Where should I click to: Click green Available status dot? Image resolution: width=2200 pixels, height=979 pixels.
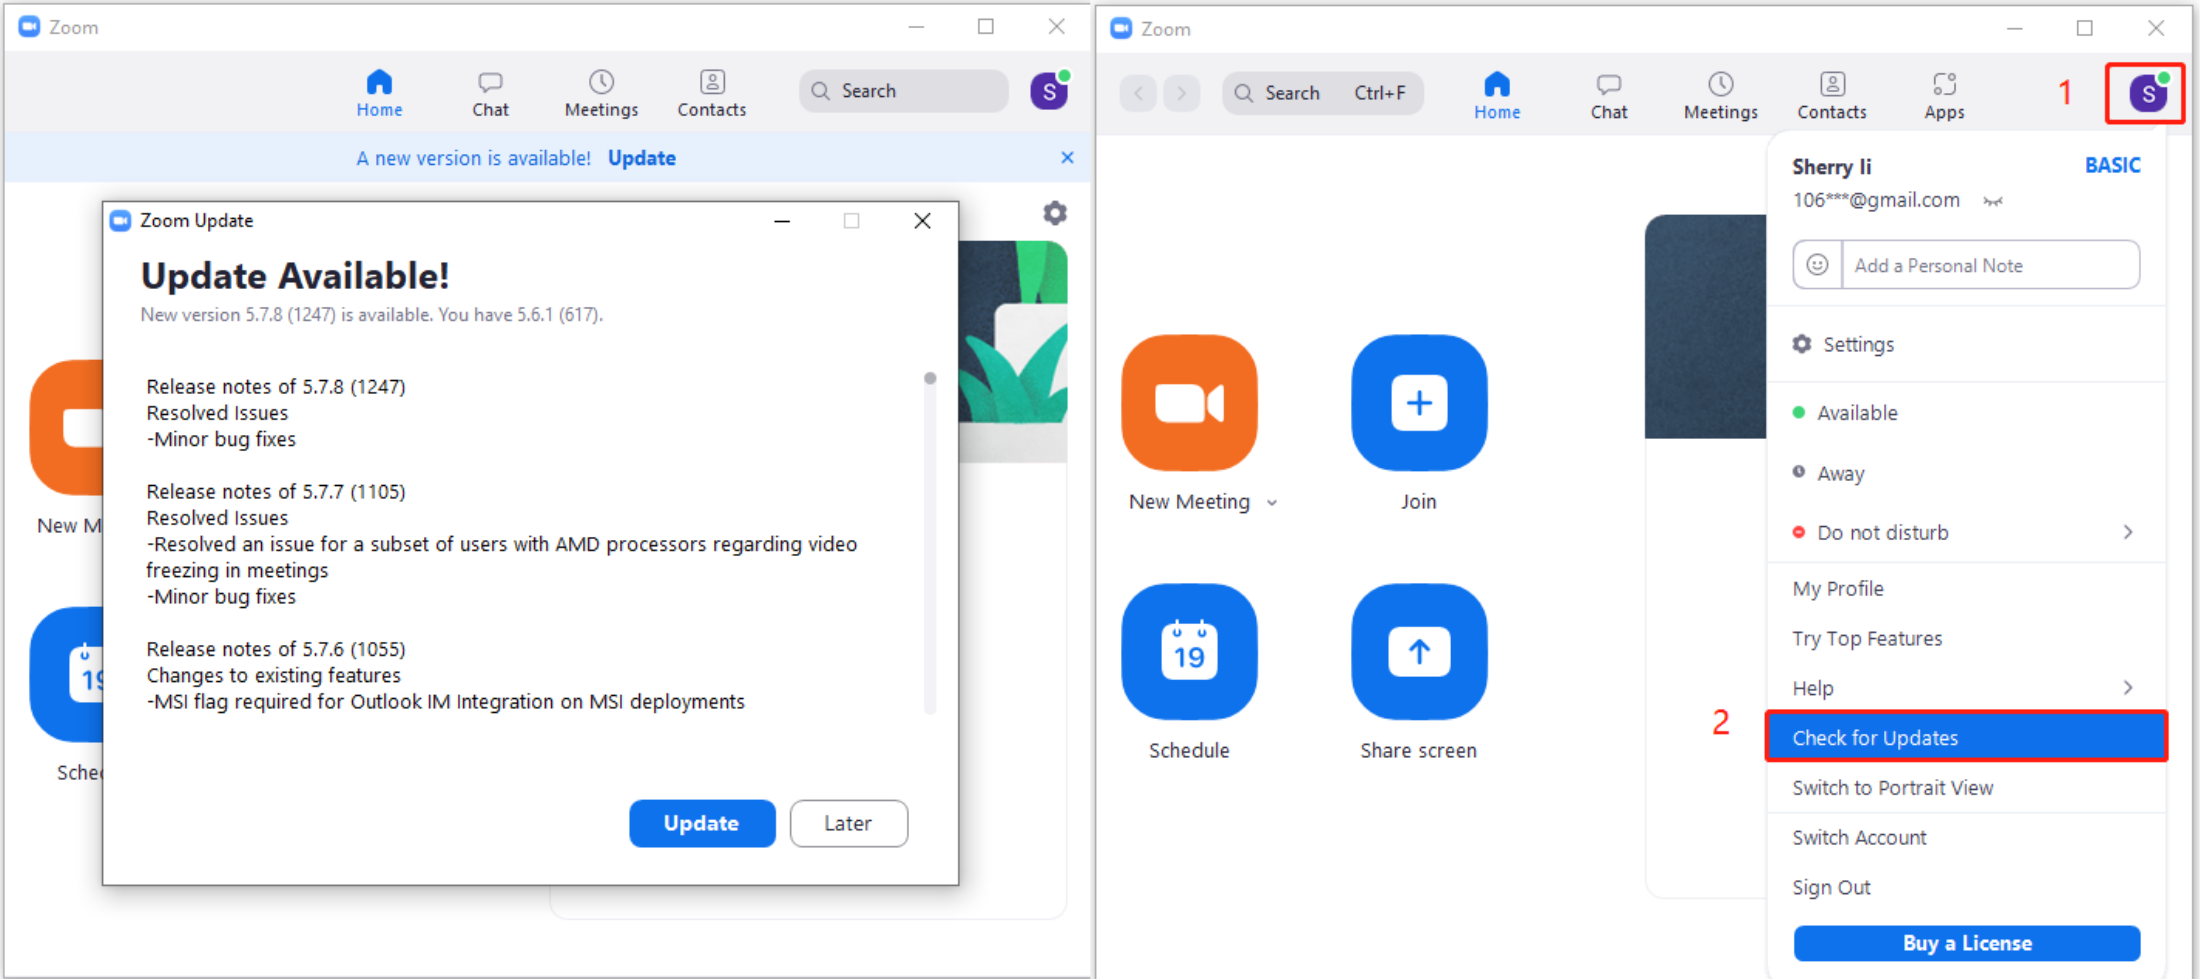point(1799,412)
